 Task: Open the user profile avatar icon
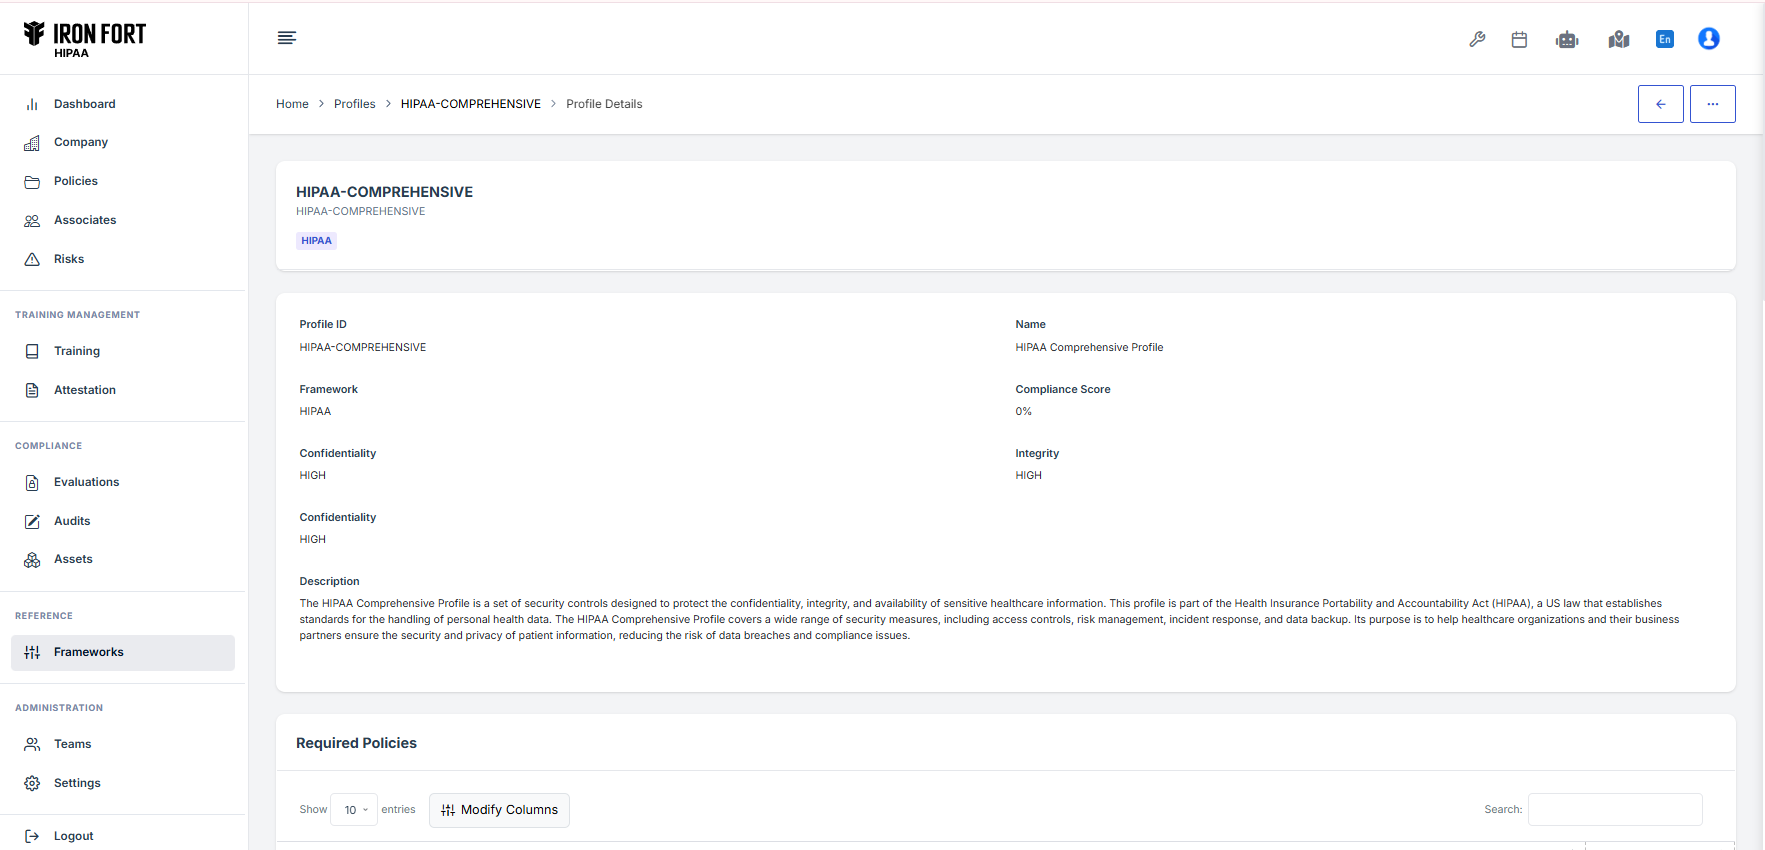coord(1709,39)
